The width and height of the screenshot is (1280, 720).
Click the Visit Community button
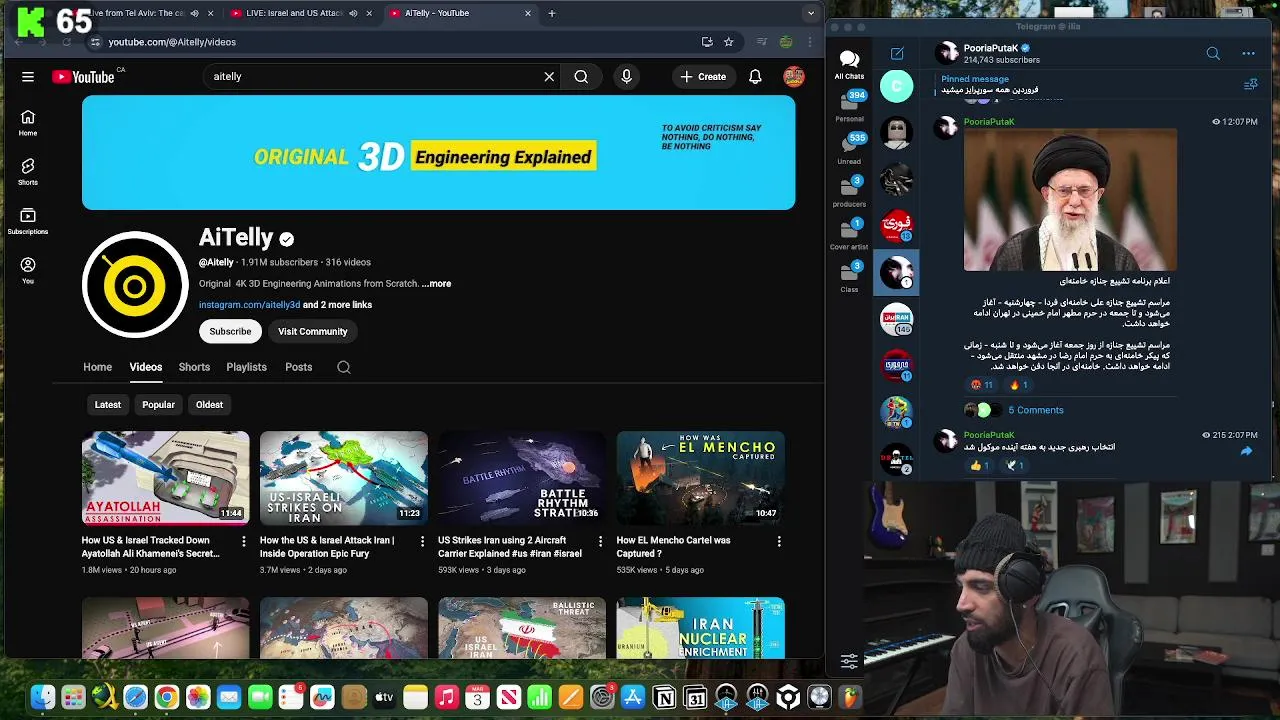[x=313, y=331]
